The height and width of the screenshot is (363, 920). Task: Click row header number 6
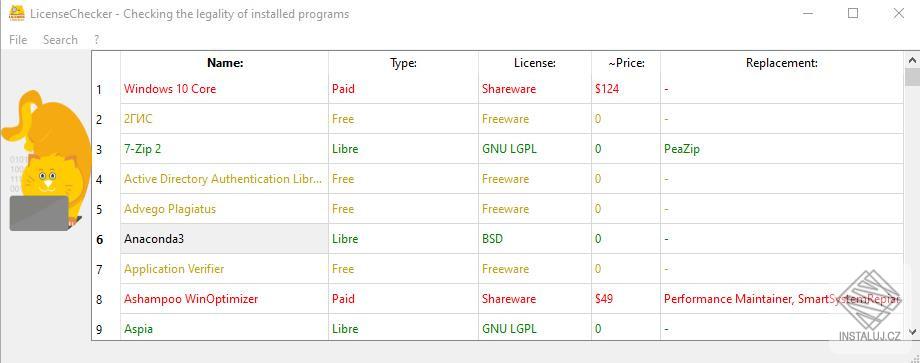pyautogui.click(x=106, y=239)
